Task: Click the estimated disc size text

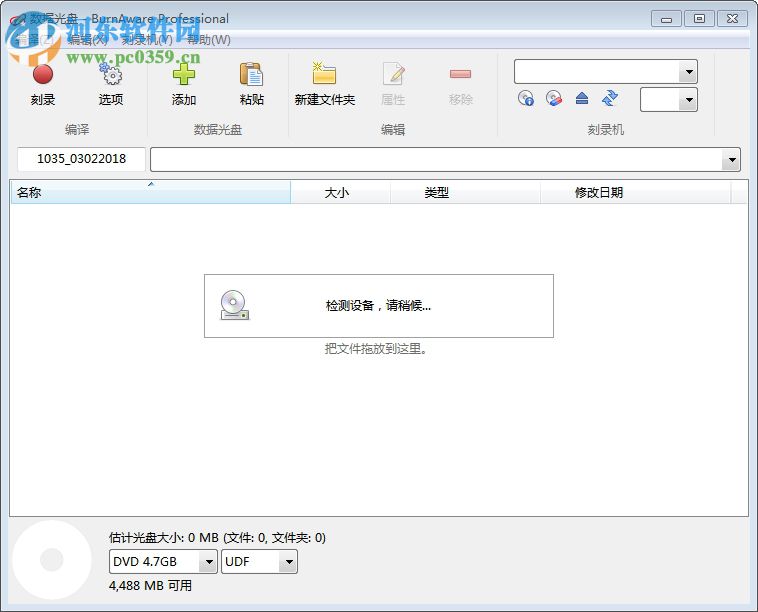Action: click(x=217, y=538)
